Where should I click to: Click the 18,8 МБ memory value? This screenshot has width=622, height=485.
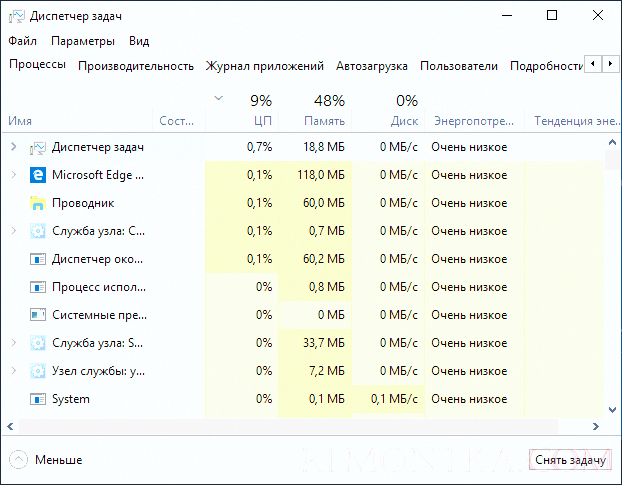click(324, 147)
